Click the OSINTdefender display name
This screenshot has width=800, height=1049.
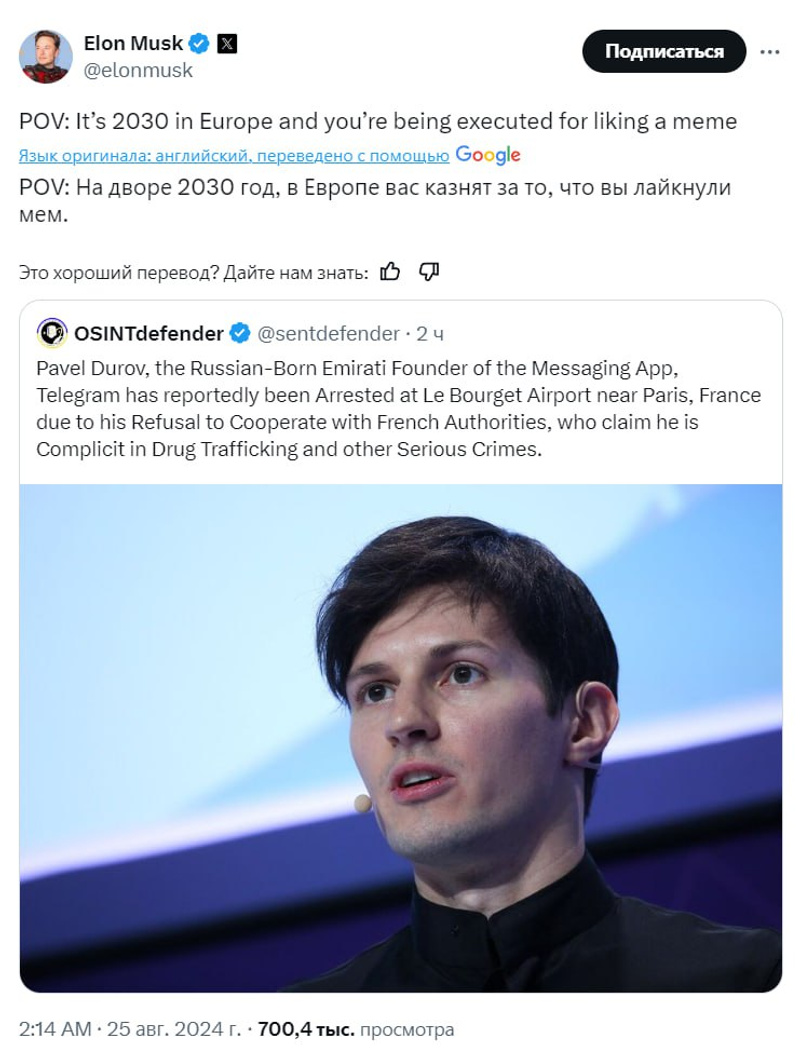(x=149, y=331)
